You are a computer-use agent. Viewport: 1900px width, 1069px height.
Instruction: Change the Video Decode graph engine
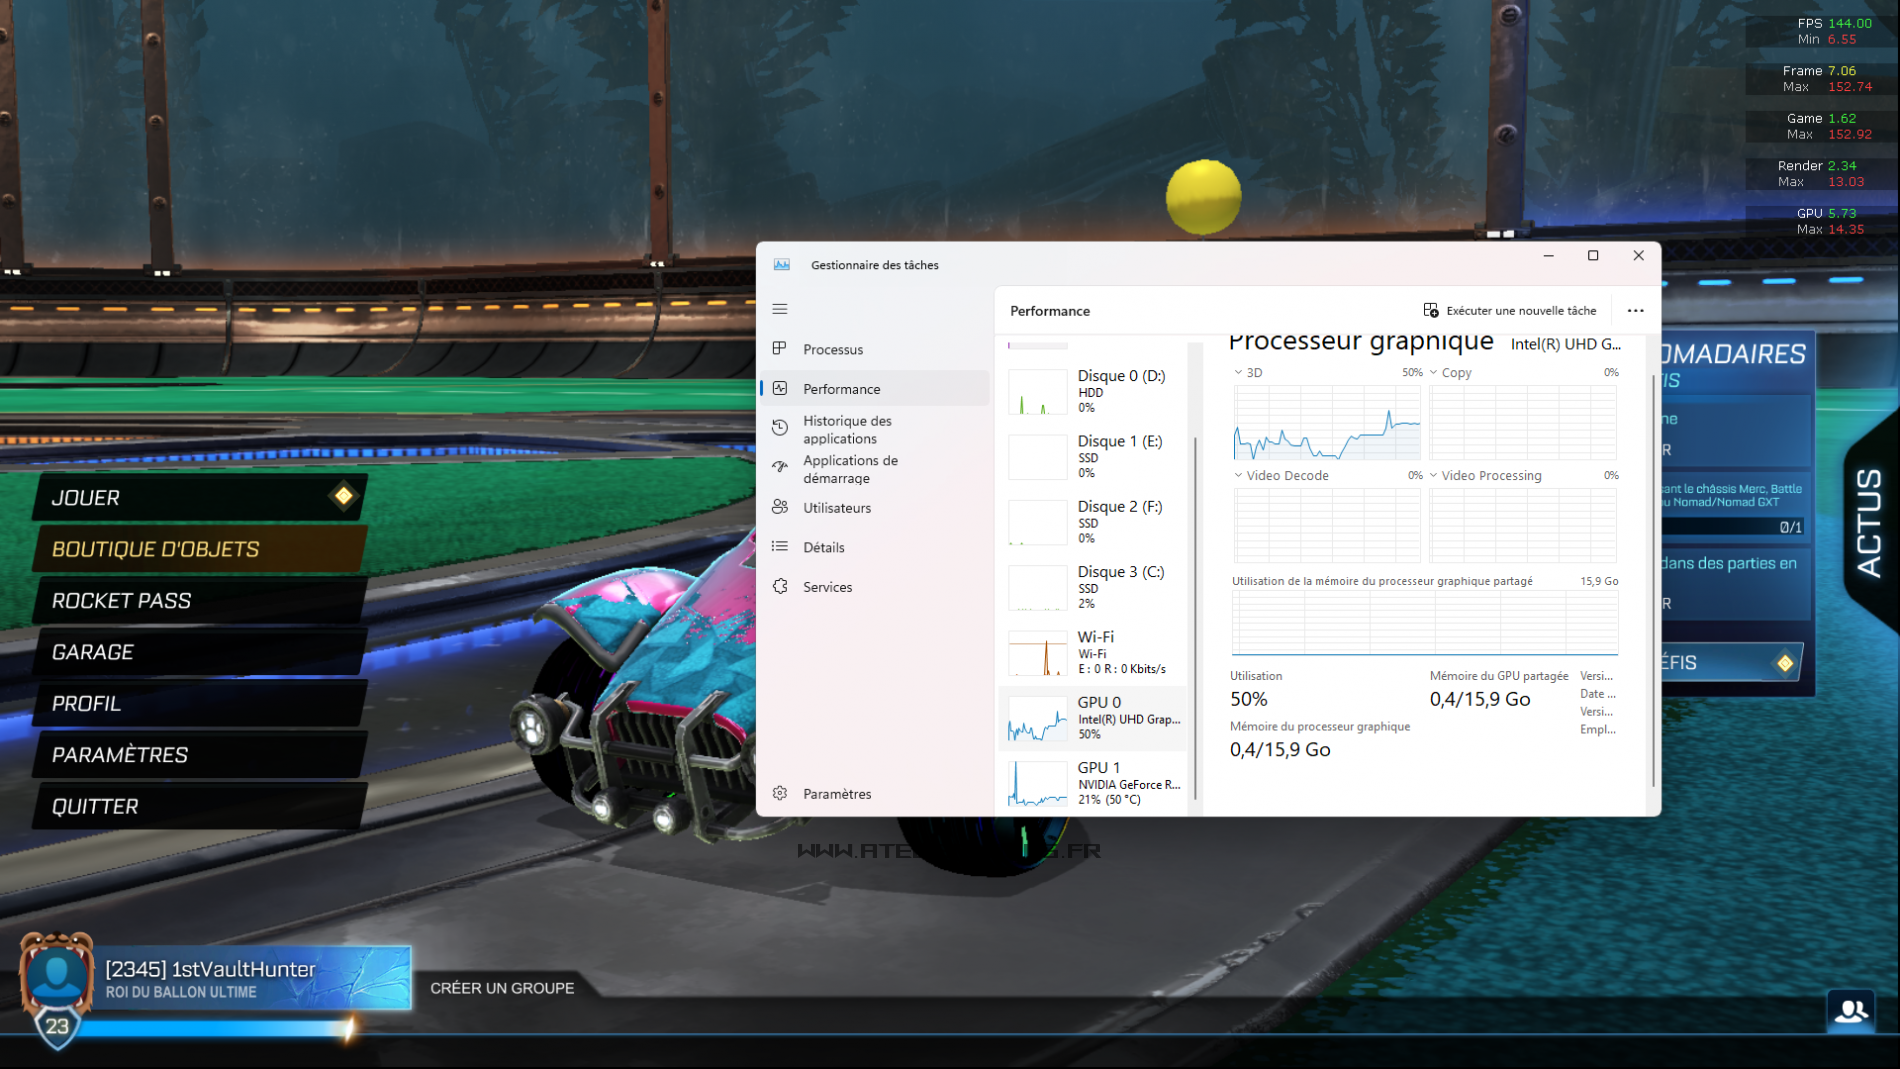point(1238,475)
